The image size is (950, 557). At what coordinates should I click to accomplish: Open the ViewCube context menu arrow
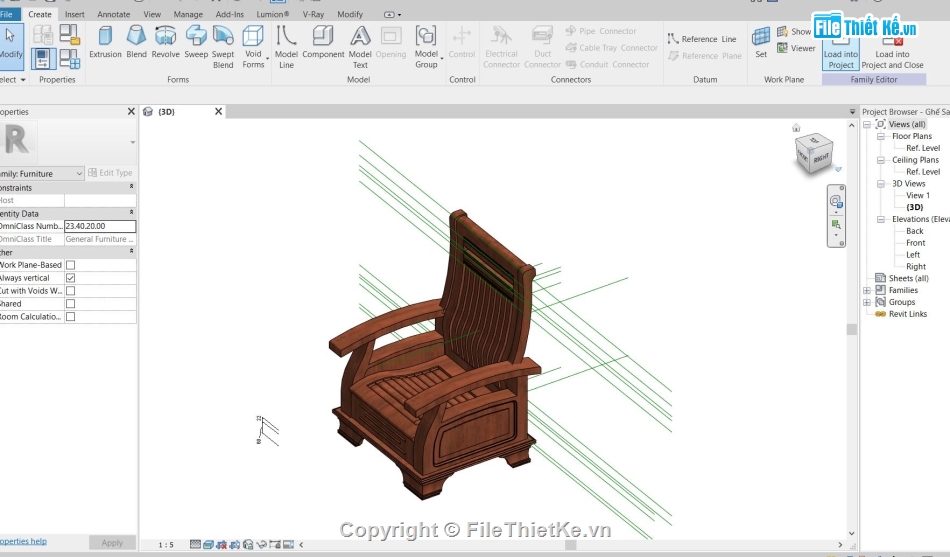coord(839,170)
